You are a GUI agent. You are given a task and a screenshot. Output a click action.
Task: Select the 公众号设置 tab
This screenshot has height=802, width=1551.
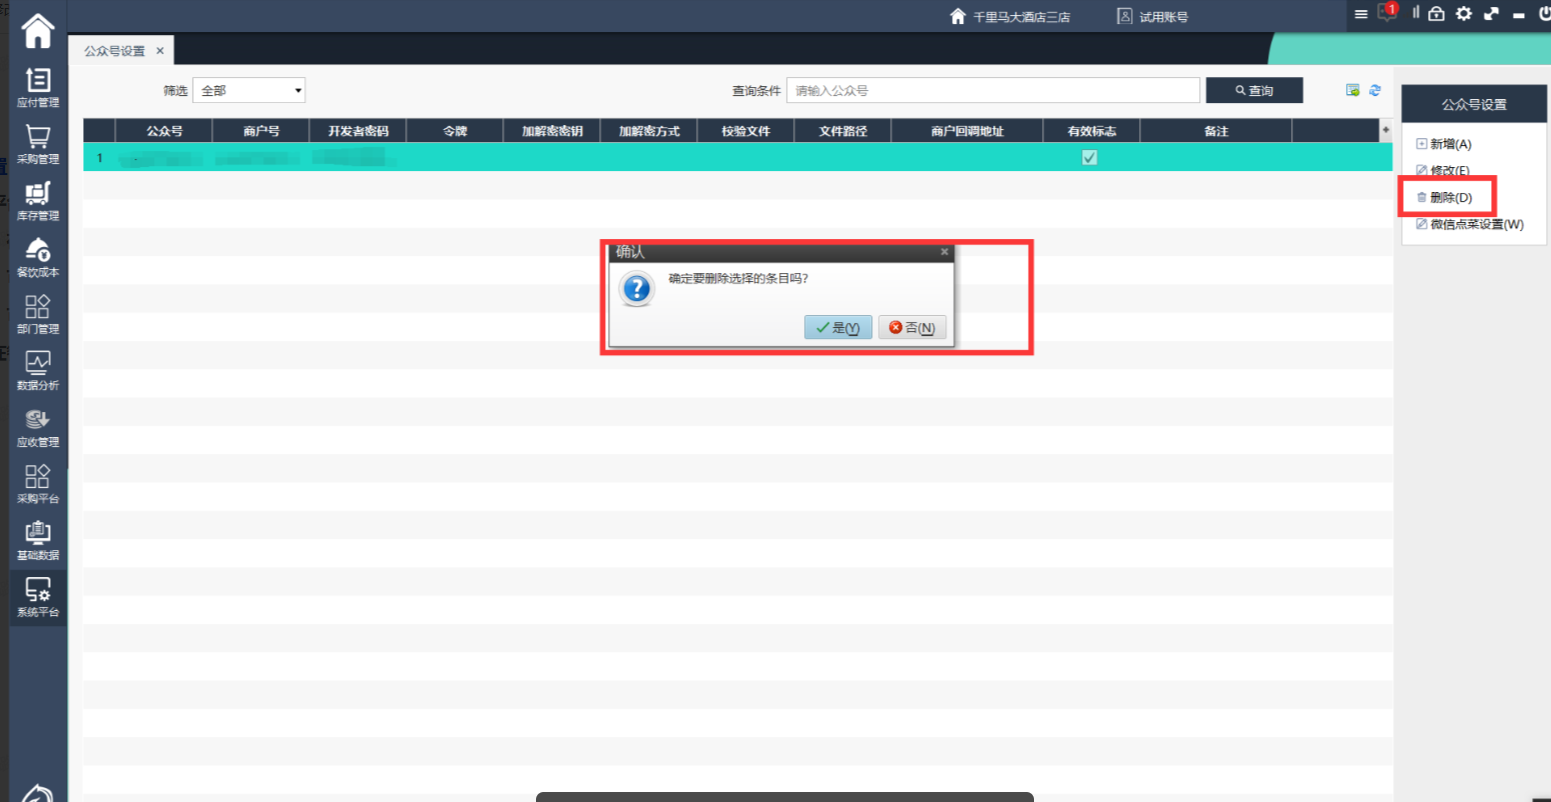tap(114, 51)
